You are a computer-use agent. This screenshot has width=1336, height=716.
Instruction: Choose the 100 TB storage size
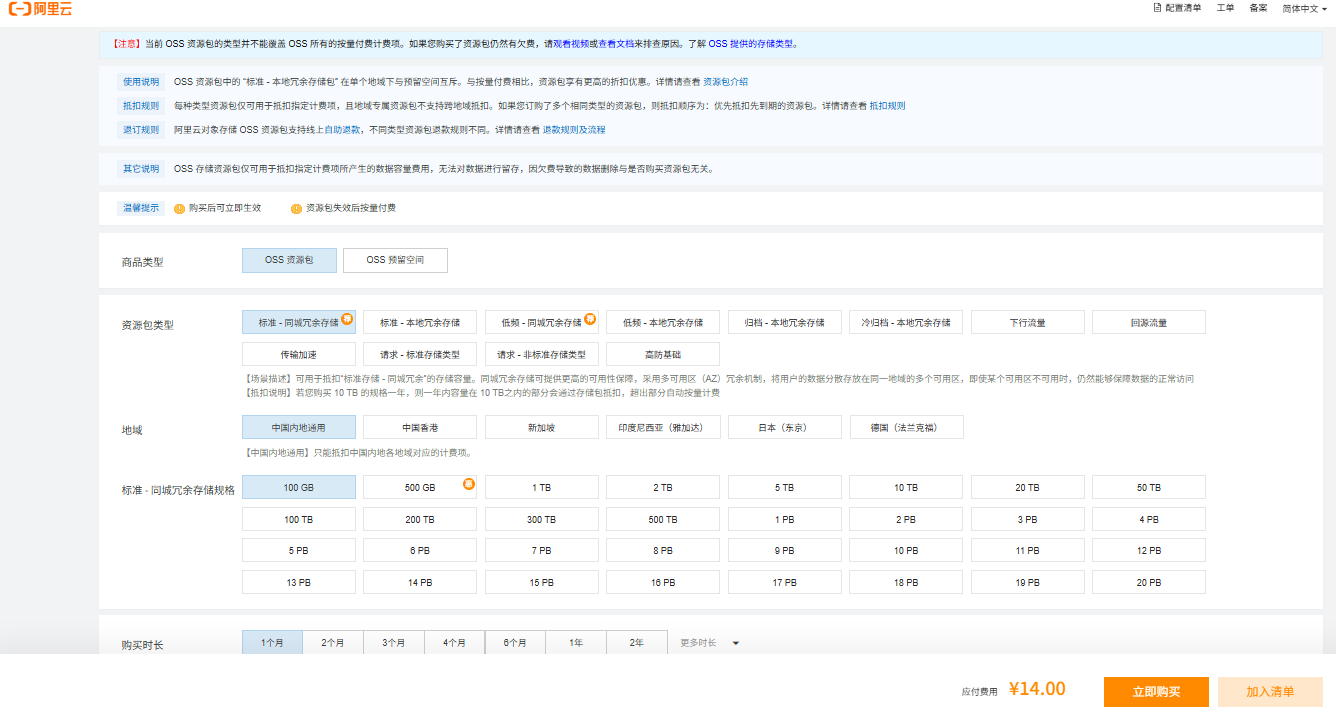[x=299, y=519]
